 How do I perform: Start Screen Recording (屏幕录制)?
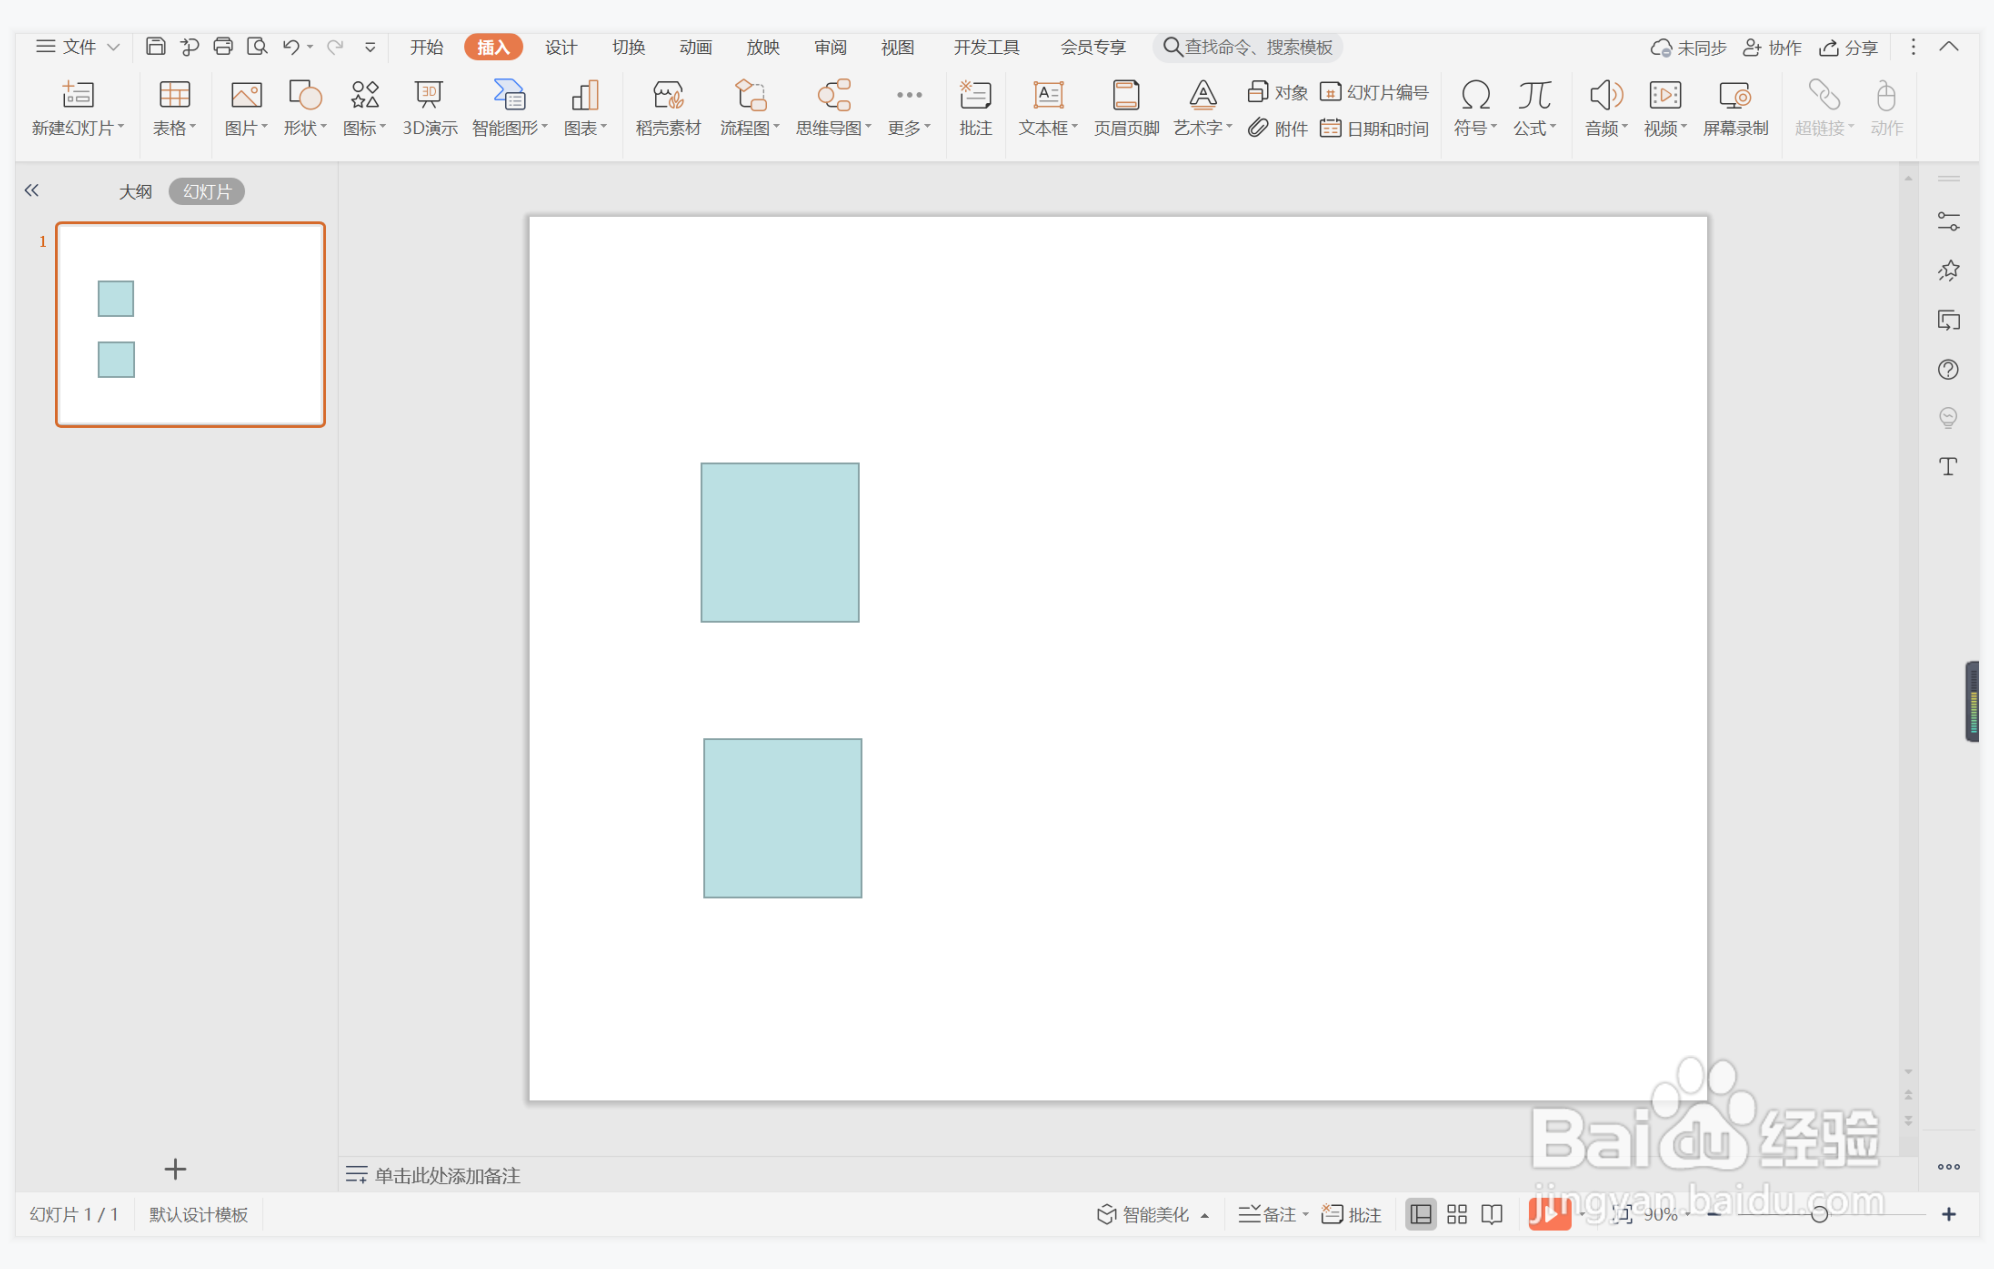1735,108
